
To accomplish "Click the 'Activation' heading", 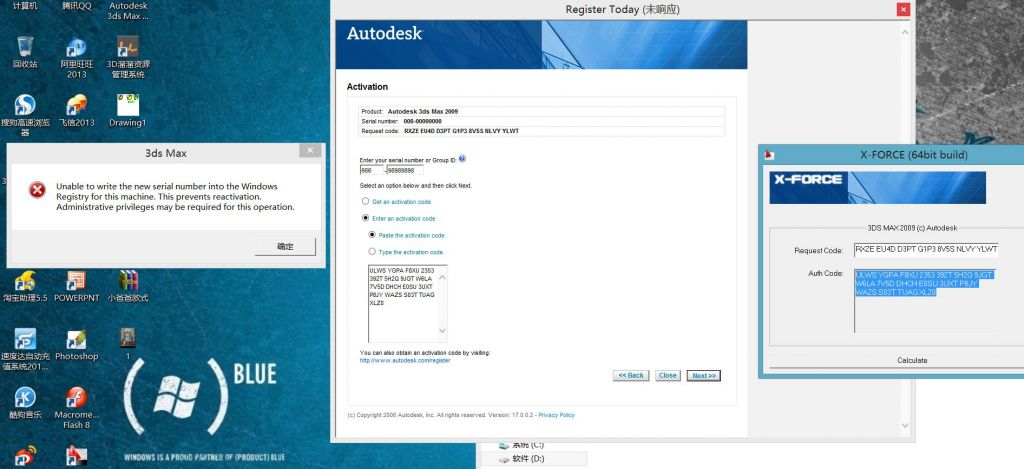I will click(x=367, y=87).
